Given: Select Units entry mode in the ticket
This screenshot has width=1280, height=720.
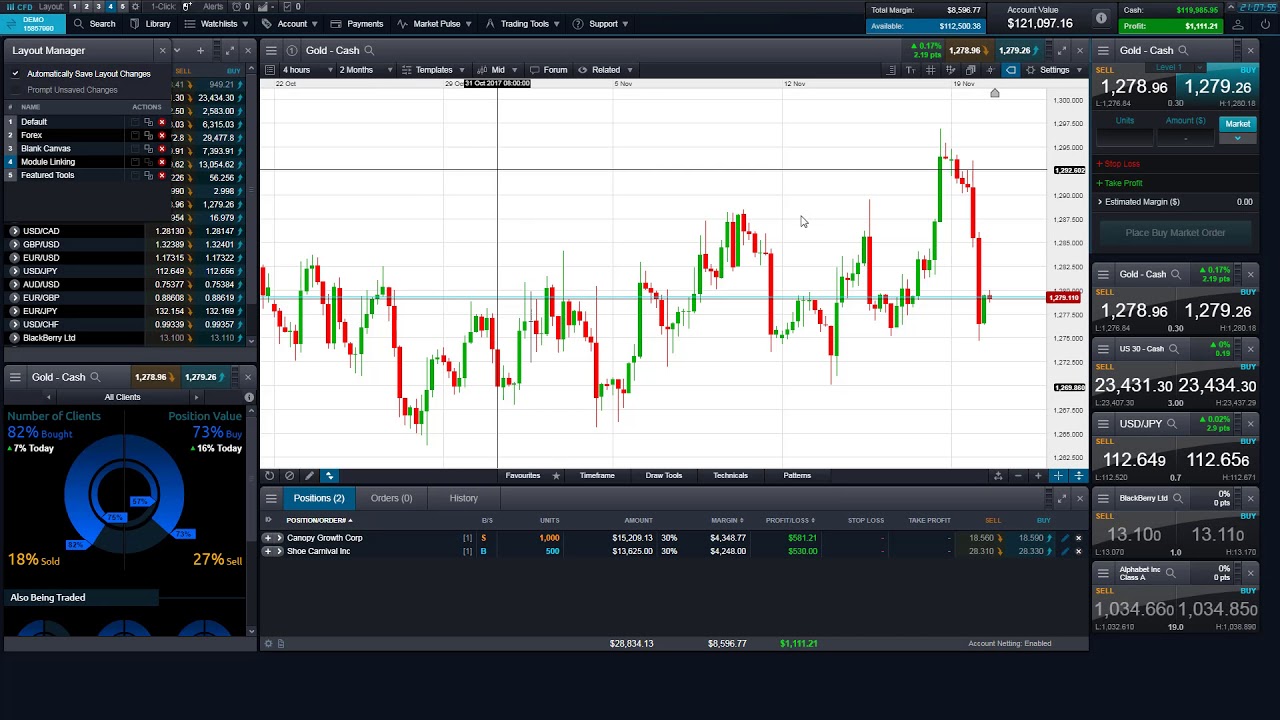Looking at the screenshot, I should (x=1125, y=121).
